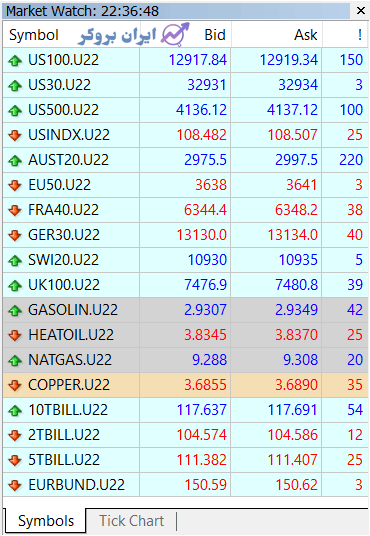Select the GER30.U22 symbol name

click(64, 234)
